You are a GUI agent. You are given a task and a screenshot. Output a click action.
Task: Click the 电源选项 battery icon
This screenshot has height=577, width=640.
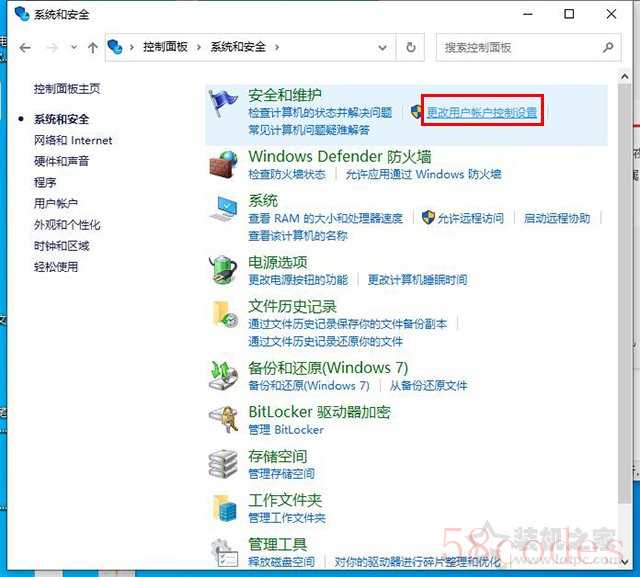click(223, 270)
